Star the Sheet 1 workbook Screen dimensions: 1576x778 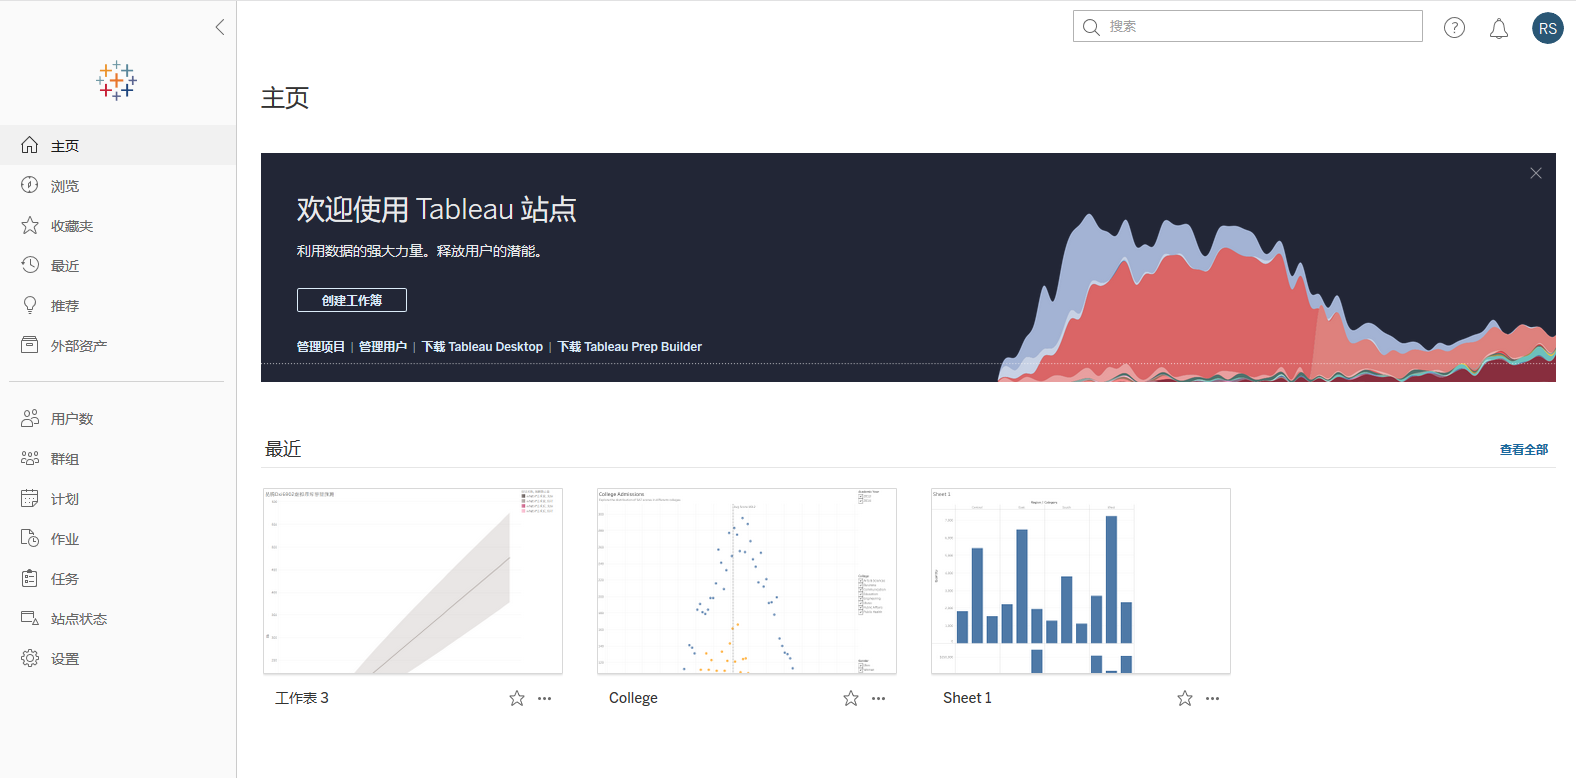click(1184, 698)
